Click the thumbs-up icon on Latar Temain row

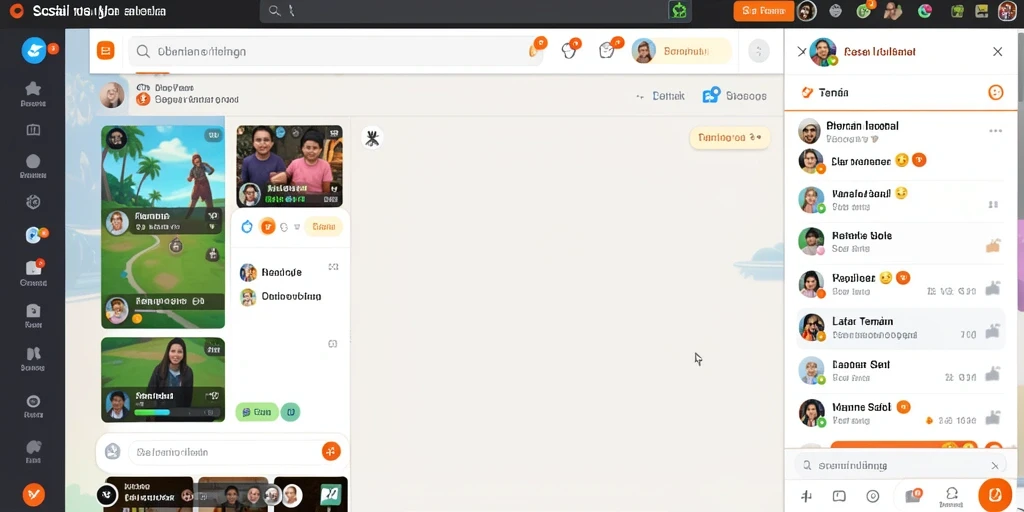pyautogui.click(x=993, y=332)
